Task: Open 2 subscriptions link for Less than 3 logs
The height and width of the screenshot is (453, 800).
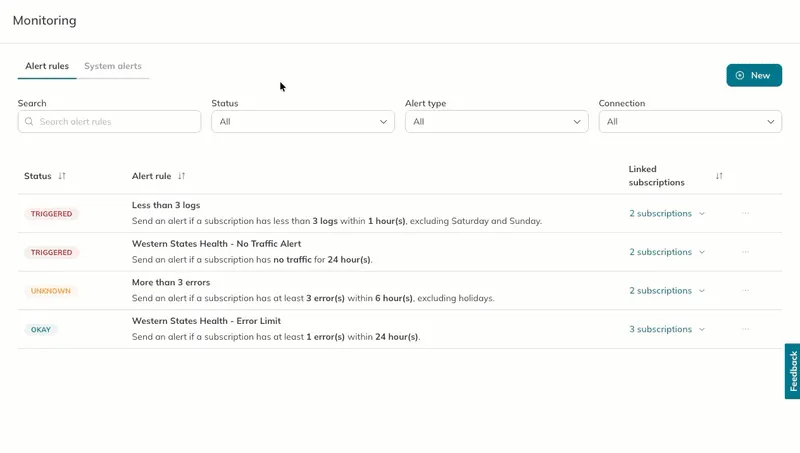Action: tap(660, 214)
